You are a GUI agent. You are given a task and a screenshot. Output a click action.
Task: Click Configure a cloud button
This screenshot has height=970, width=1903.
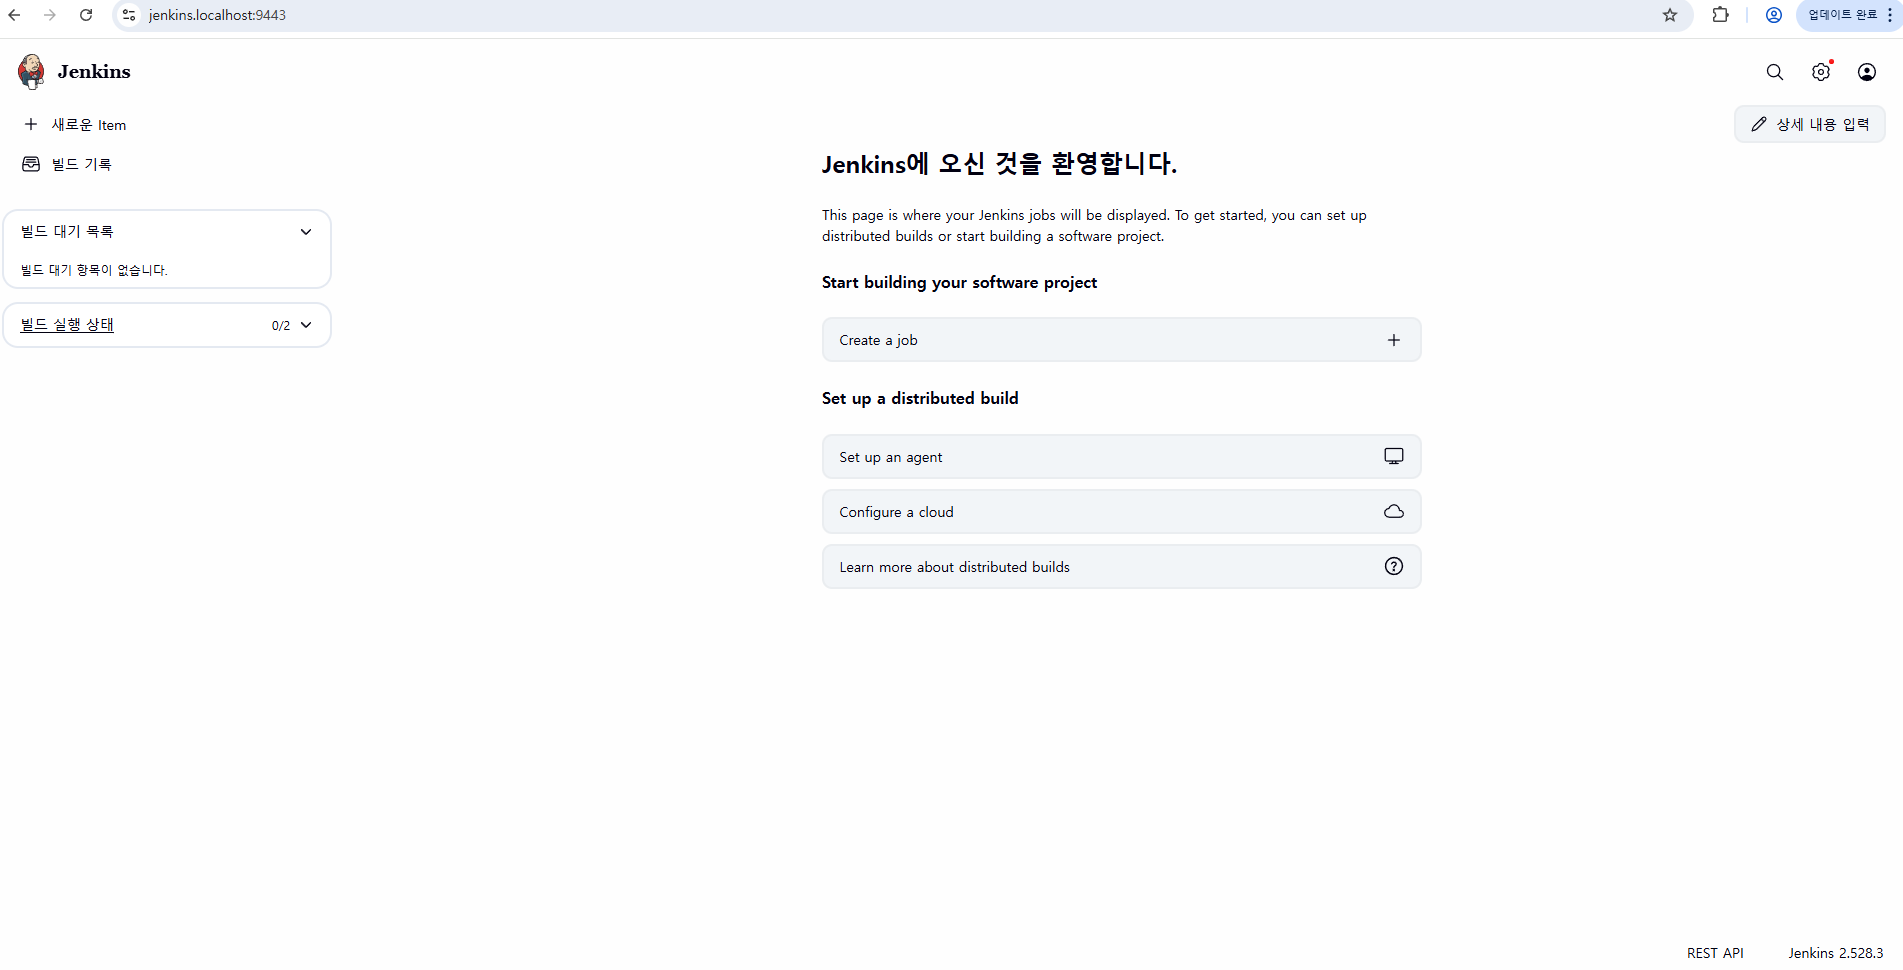point(1121,511)
